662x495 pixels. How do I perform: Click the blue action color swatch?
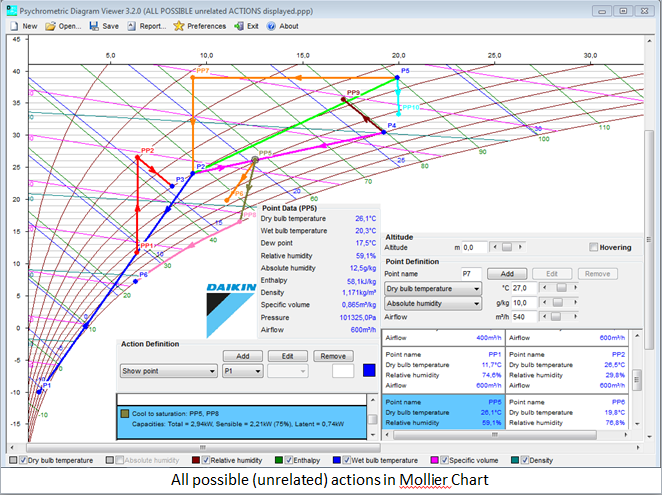369,370
